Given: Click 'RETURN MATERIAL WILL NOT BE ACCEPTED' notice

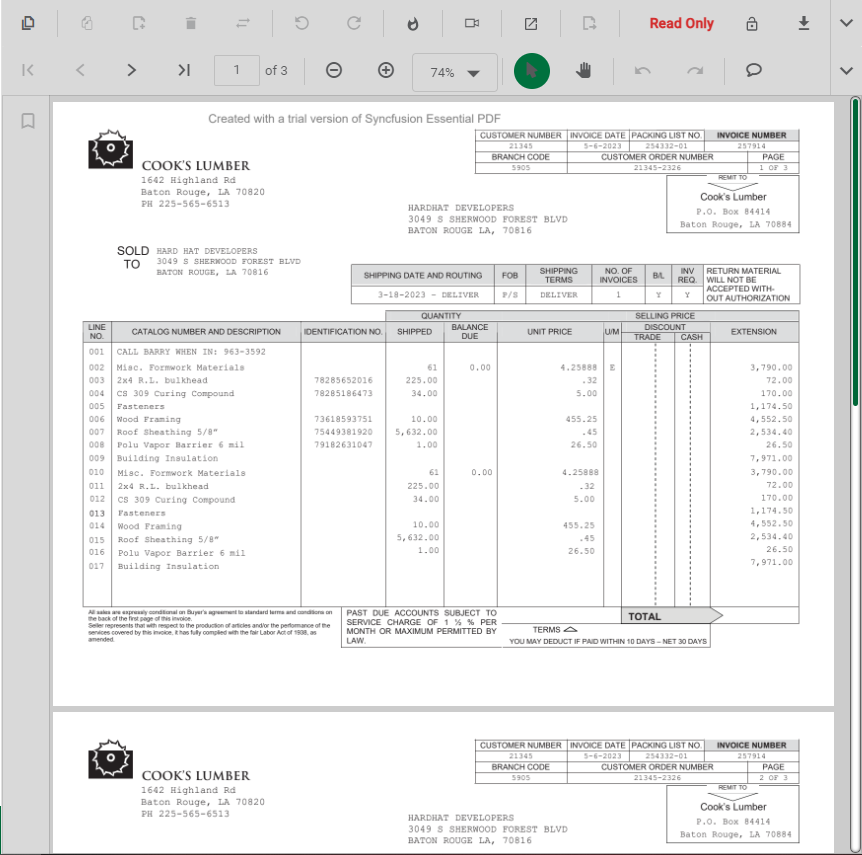Looking at the screenshot, I should (x=748, y=284).
